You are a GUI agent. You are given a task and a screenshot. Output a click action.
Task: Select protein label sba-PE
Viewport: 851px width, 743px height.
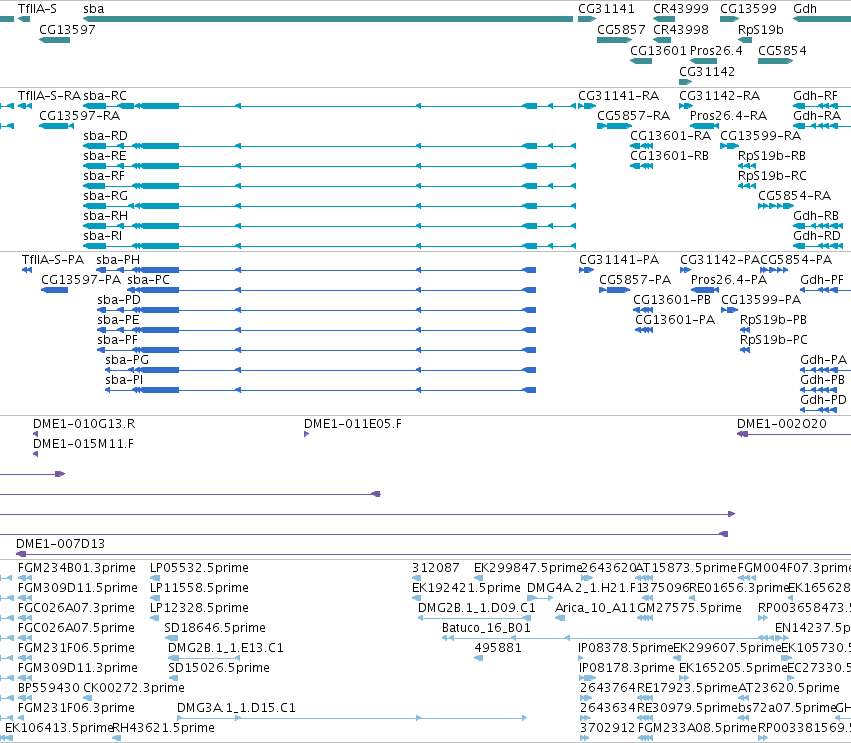click(118, 320)
